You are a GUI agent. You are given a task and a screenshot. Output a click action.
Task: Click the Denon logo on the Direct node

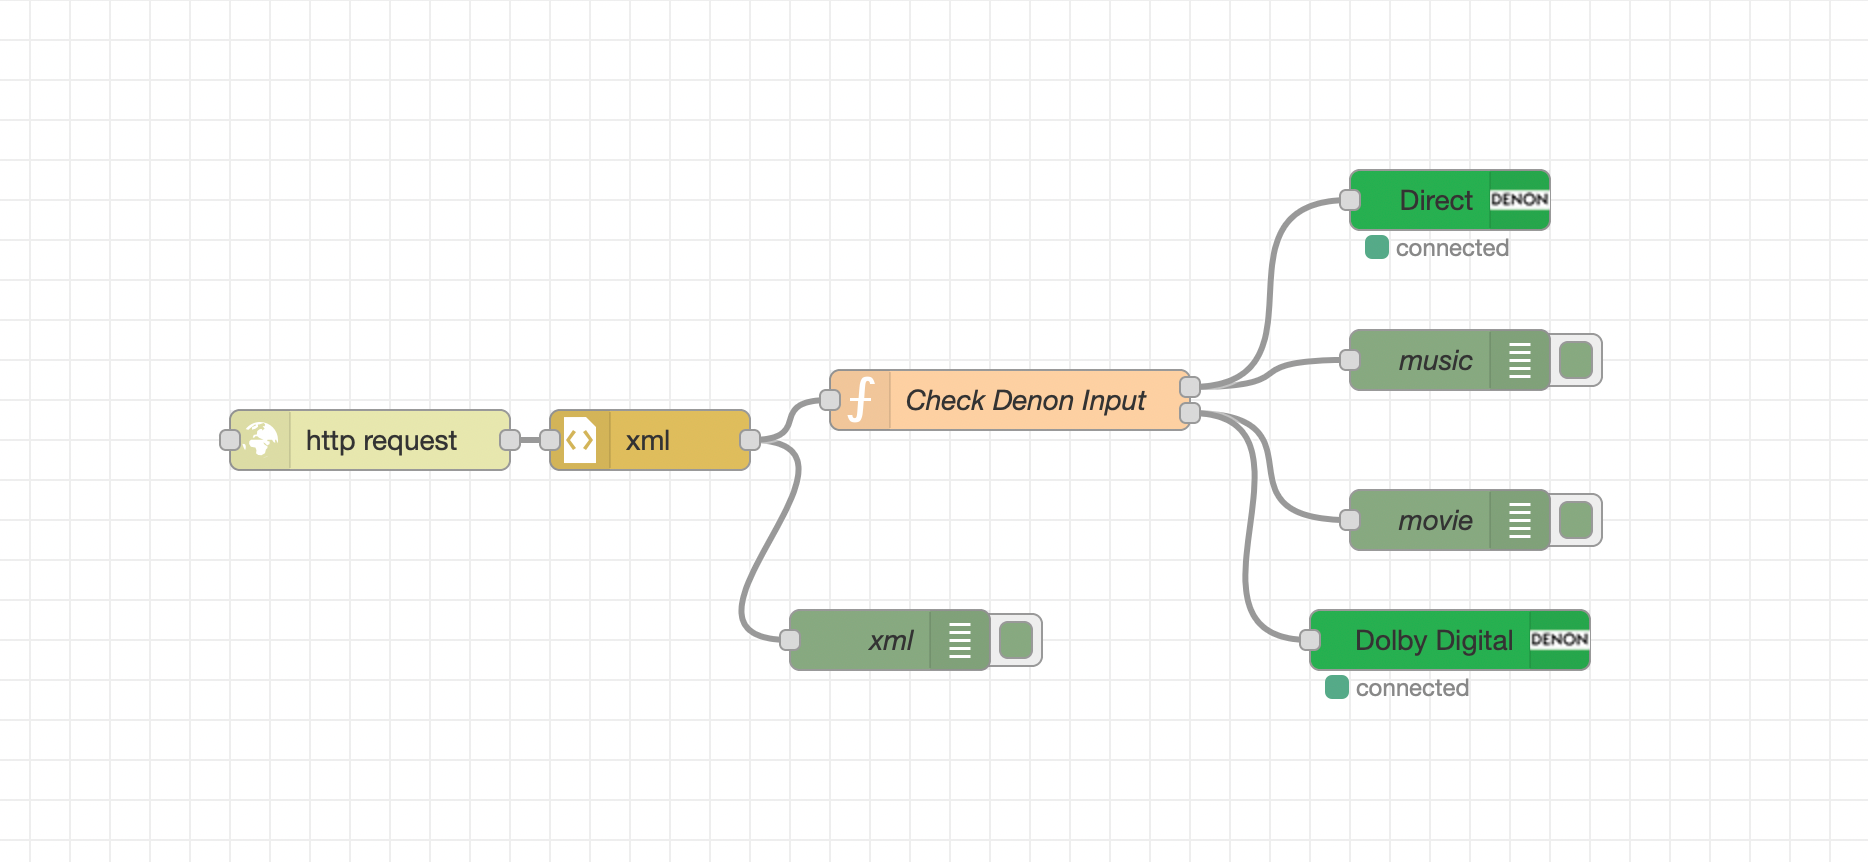(1519, 199)
